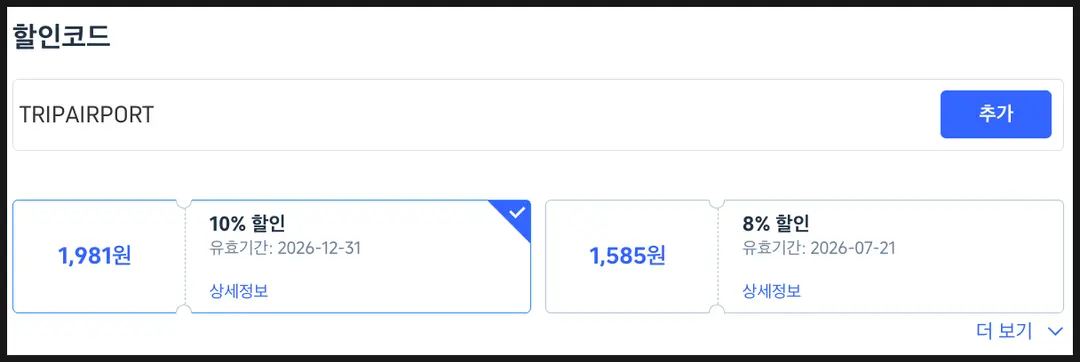Click the 1,981원 discount amount
Screen dimensions: 1080x362
click(95, 256)
